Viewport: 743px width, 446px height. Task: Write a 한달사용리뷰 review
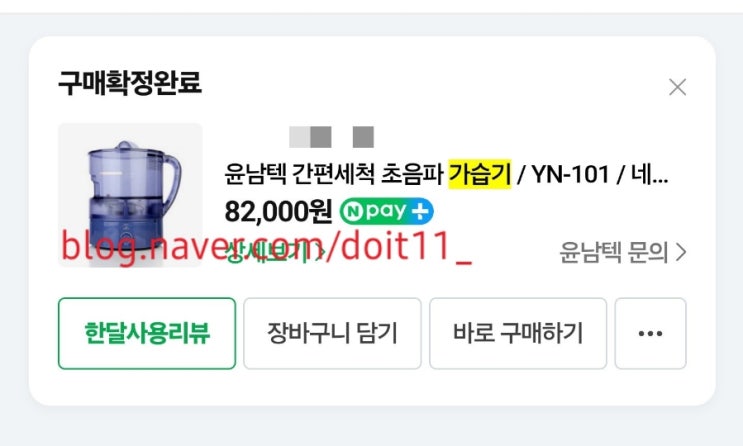pos(147,333)
